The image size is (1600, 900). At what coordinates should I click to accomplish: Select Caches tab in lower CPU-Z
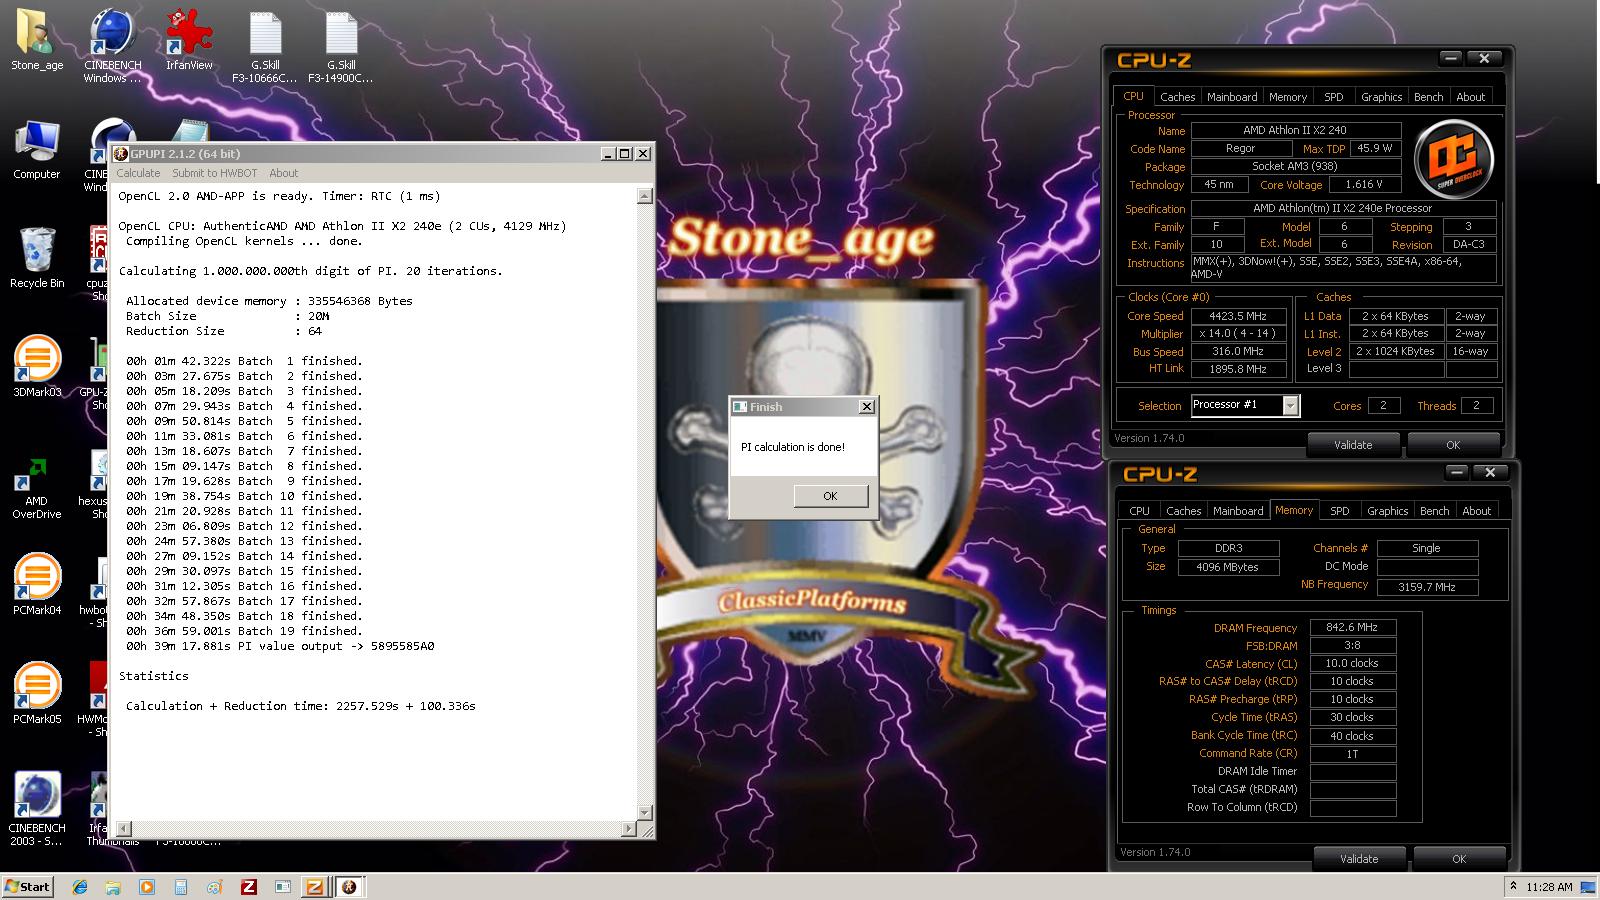[x=1183, y=511]
